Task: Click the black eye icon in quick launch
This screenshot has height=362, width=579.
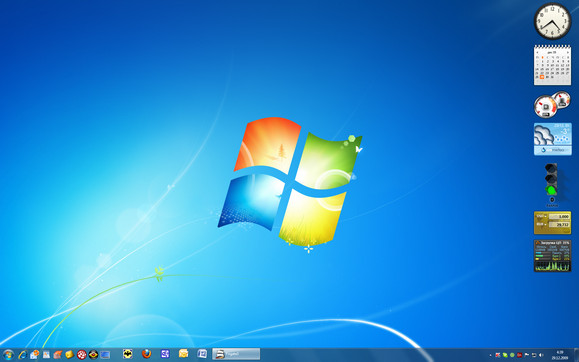Action: (x=93, y=355)
